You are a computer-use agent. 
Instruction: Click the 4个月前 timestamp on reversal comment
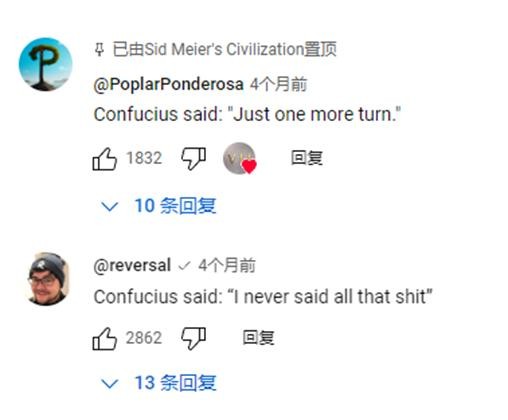[227, 266]
